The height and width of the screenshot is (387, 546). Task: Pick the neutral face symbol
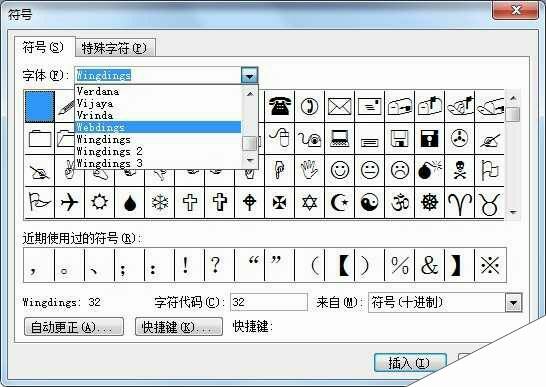[369, 170]
